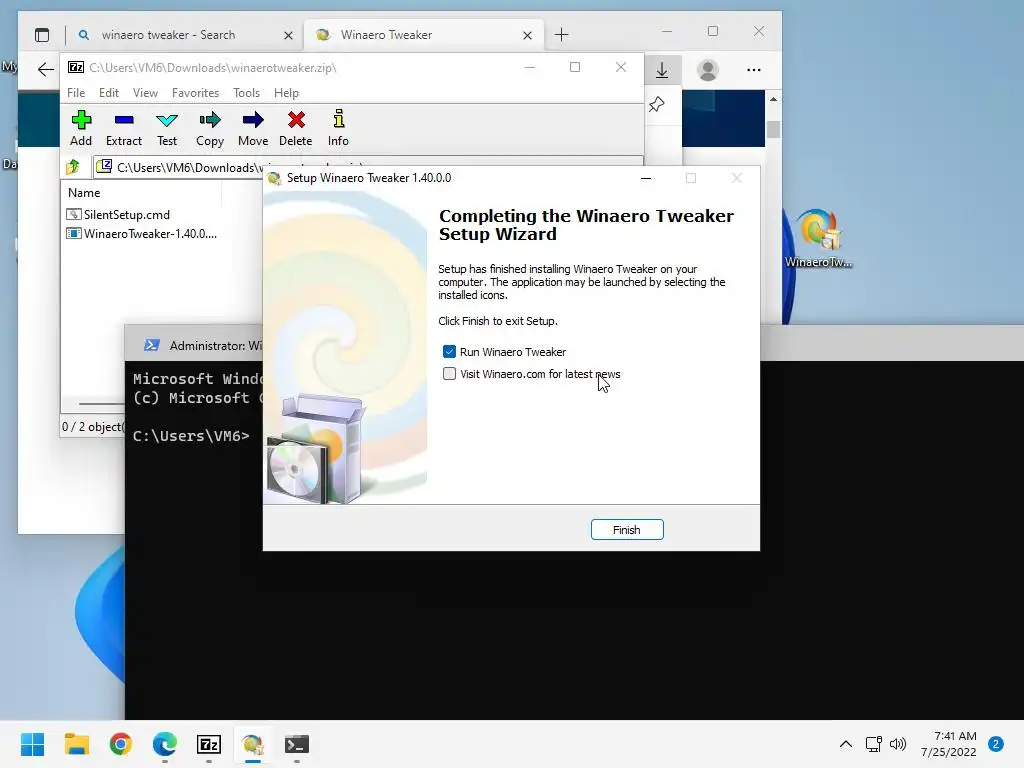Pin the Edge downloads panel
This screenshot has width=1024, height=768.
(656, 104)
